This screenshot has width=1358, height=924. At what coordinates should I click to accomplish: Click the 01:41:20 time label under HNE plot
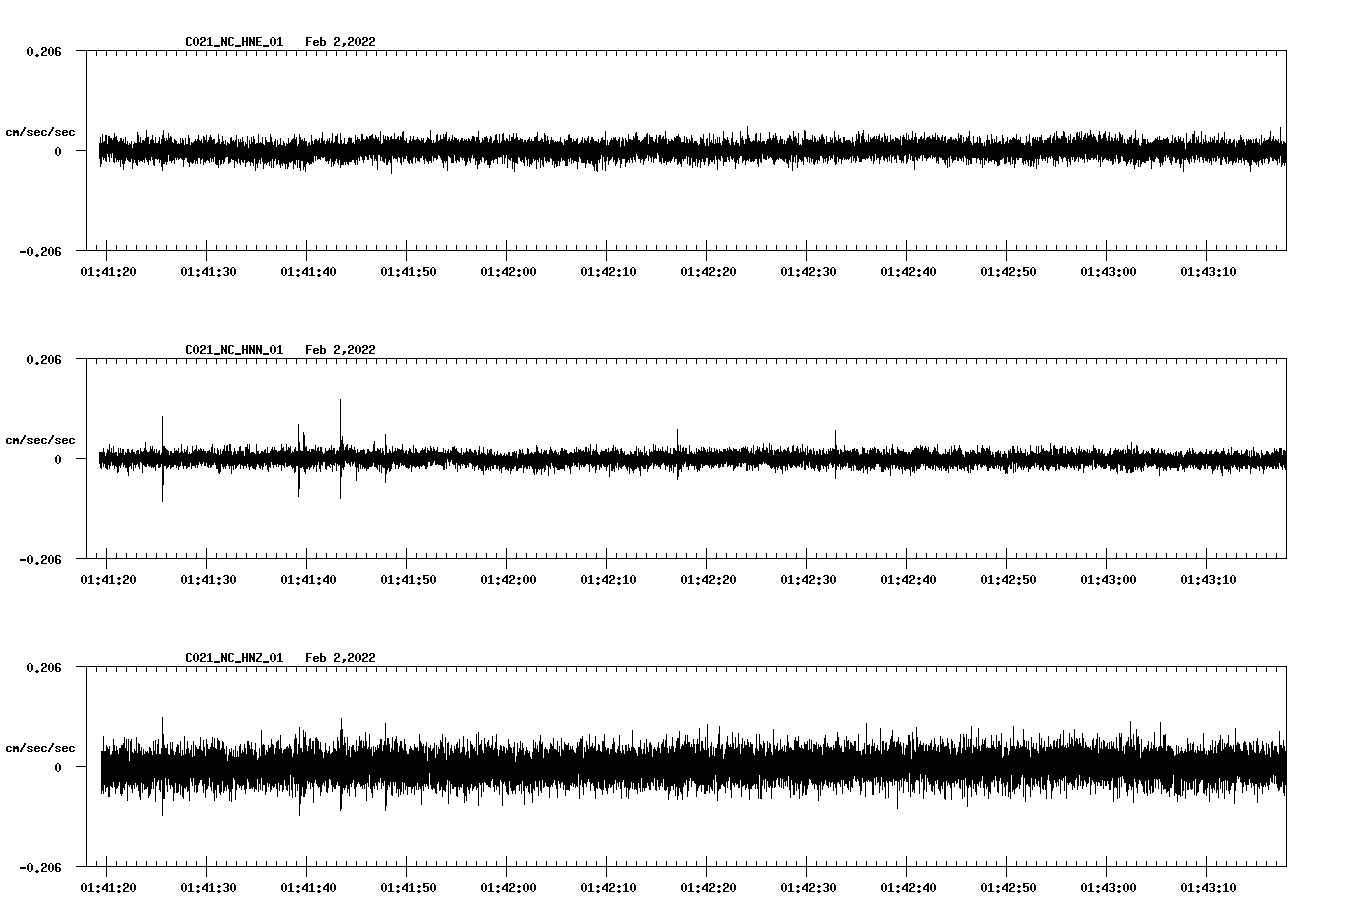click(108, 272)
